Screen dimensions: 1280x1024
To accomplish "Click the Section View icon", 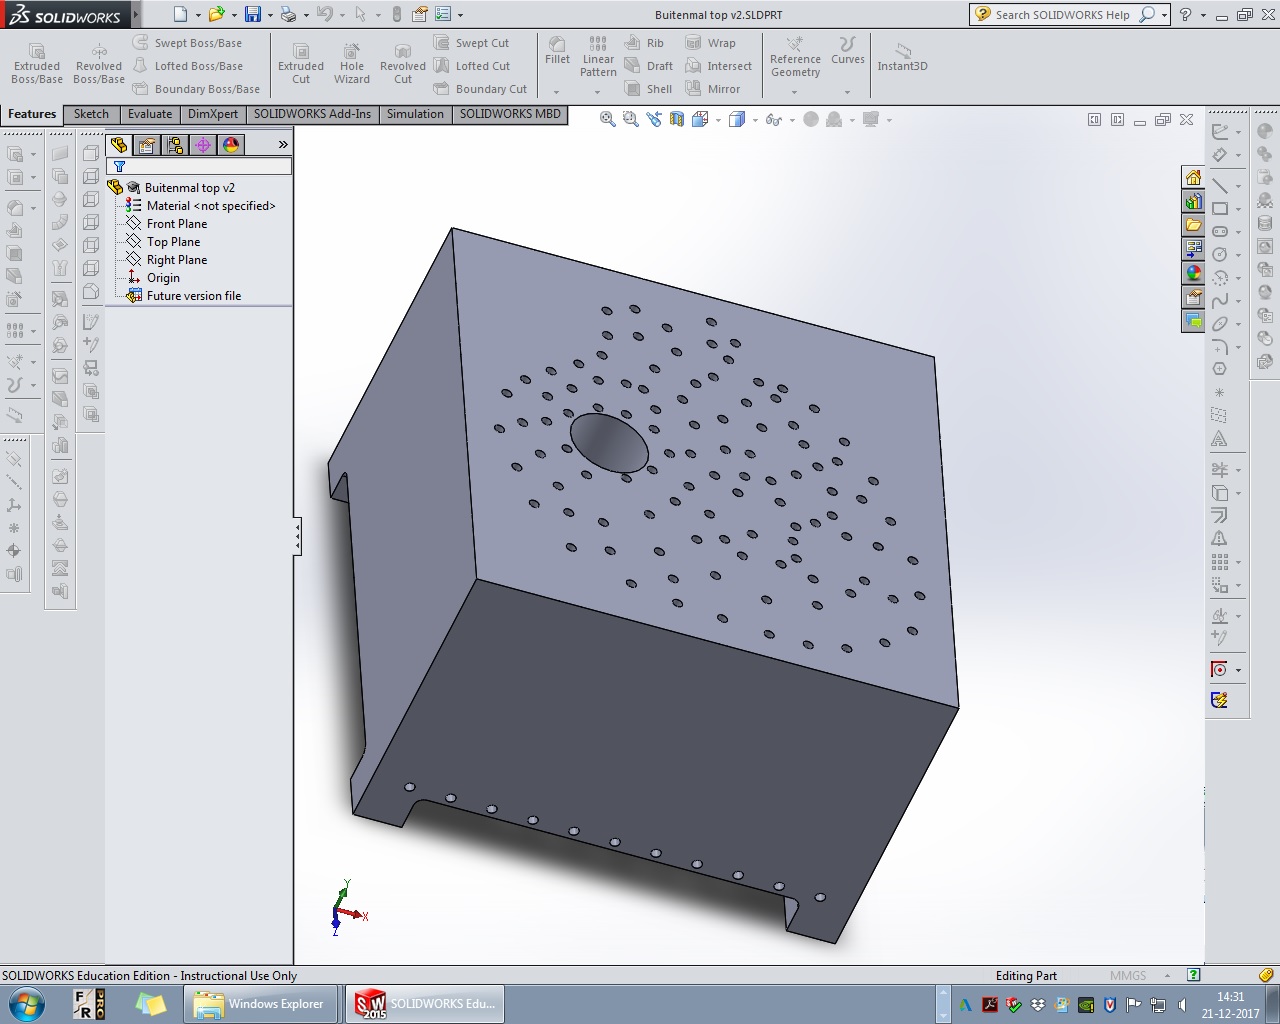I will [677, 119].
